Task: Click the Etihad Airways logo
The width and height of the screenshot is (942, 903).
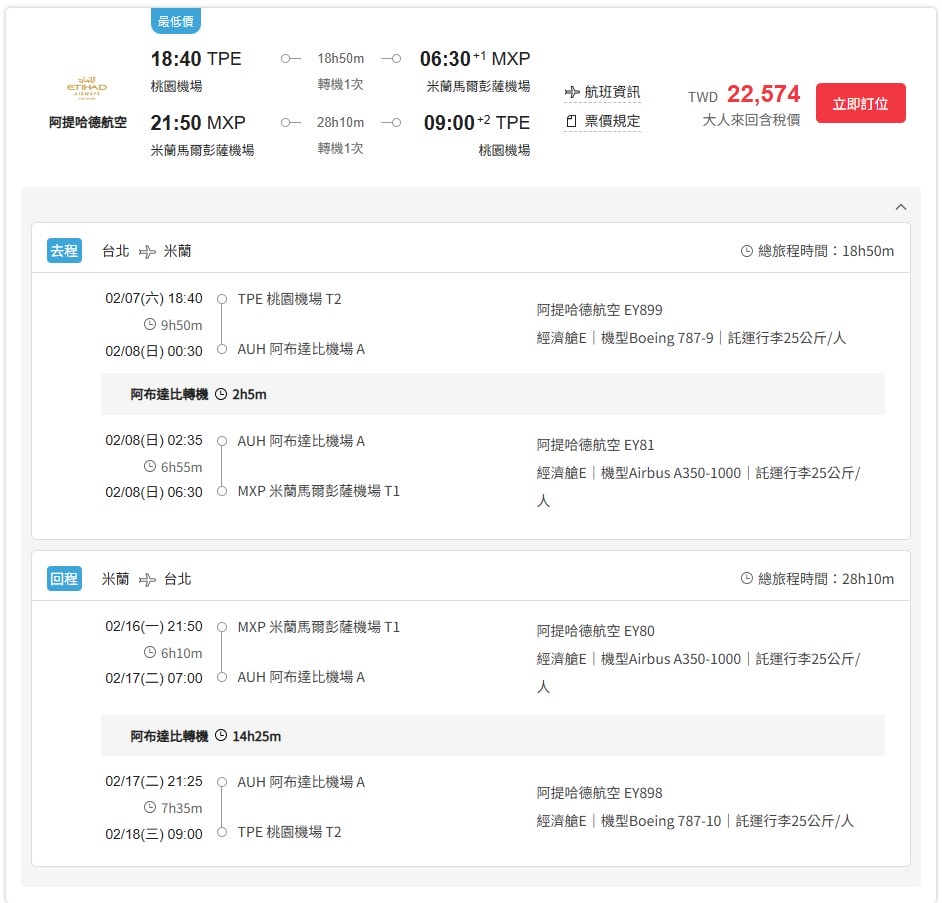Action: click(x=87, y=88)
